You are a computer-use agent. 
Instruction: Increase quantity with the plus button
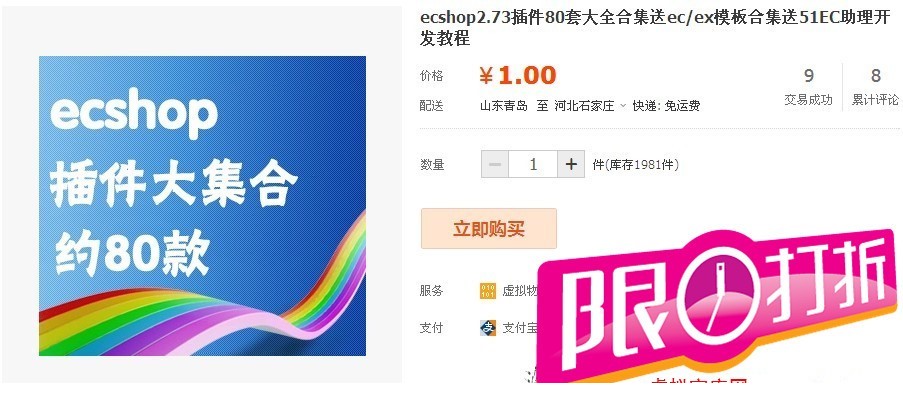(x=571, y=164)
